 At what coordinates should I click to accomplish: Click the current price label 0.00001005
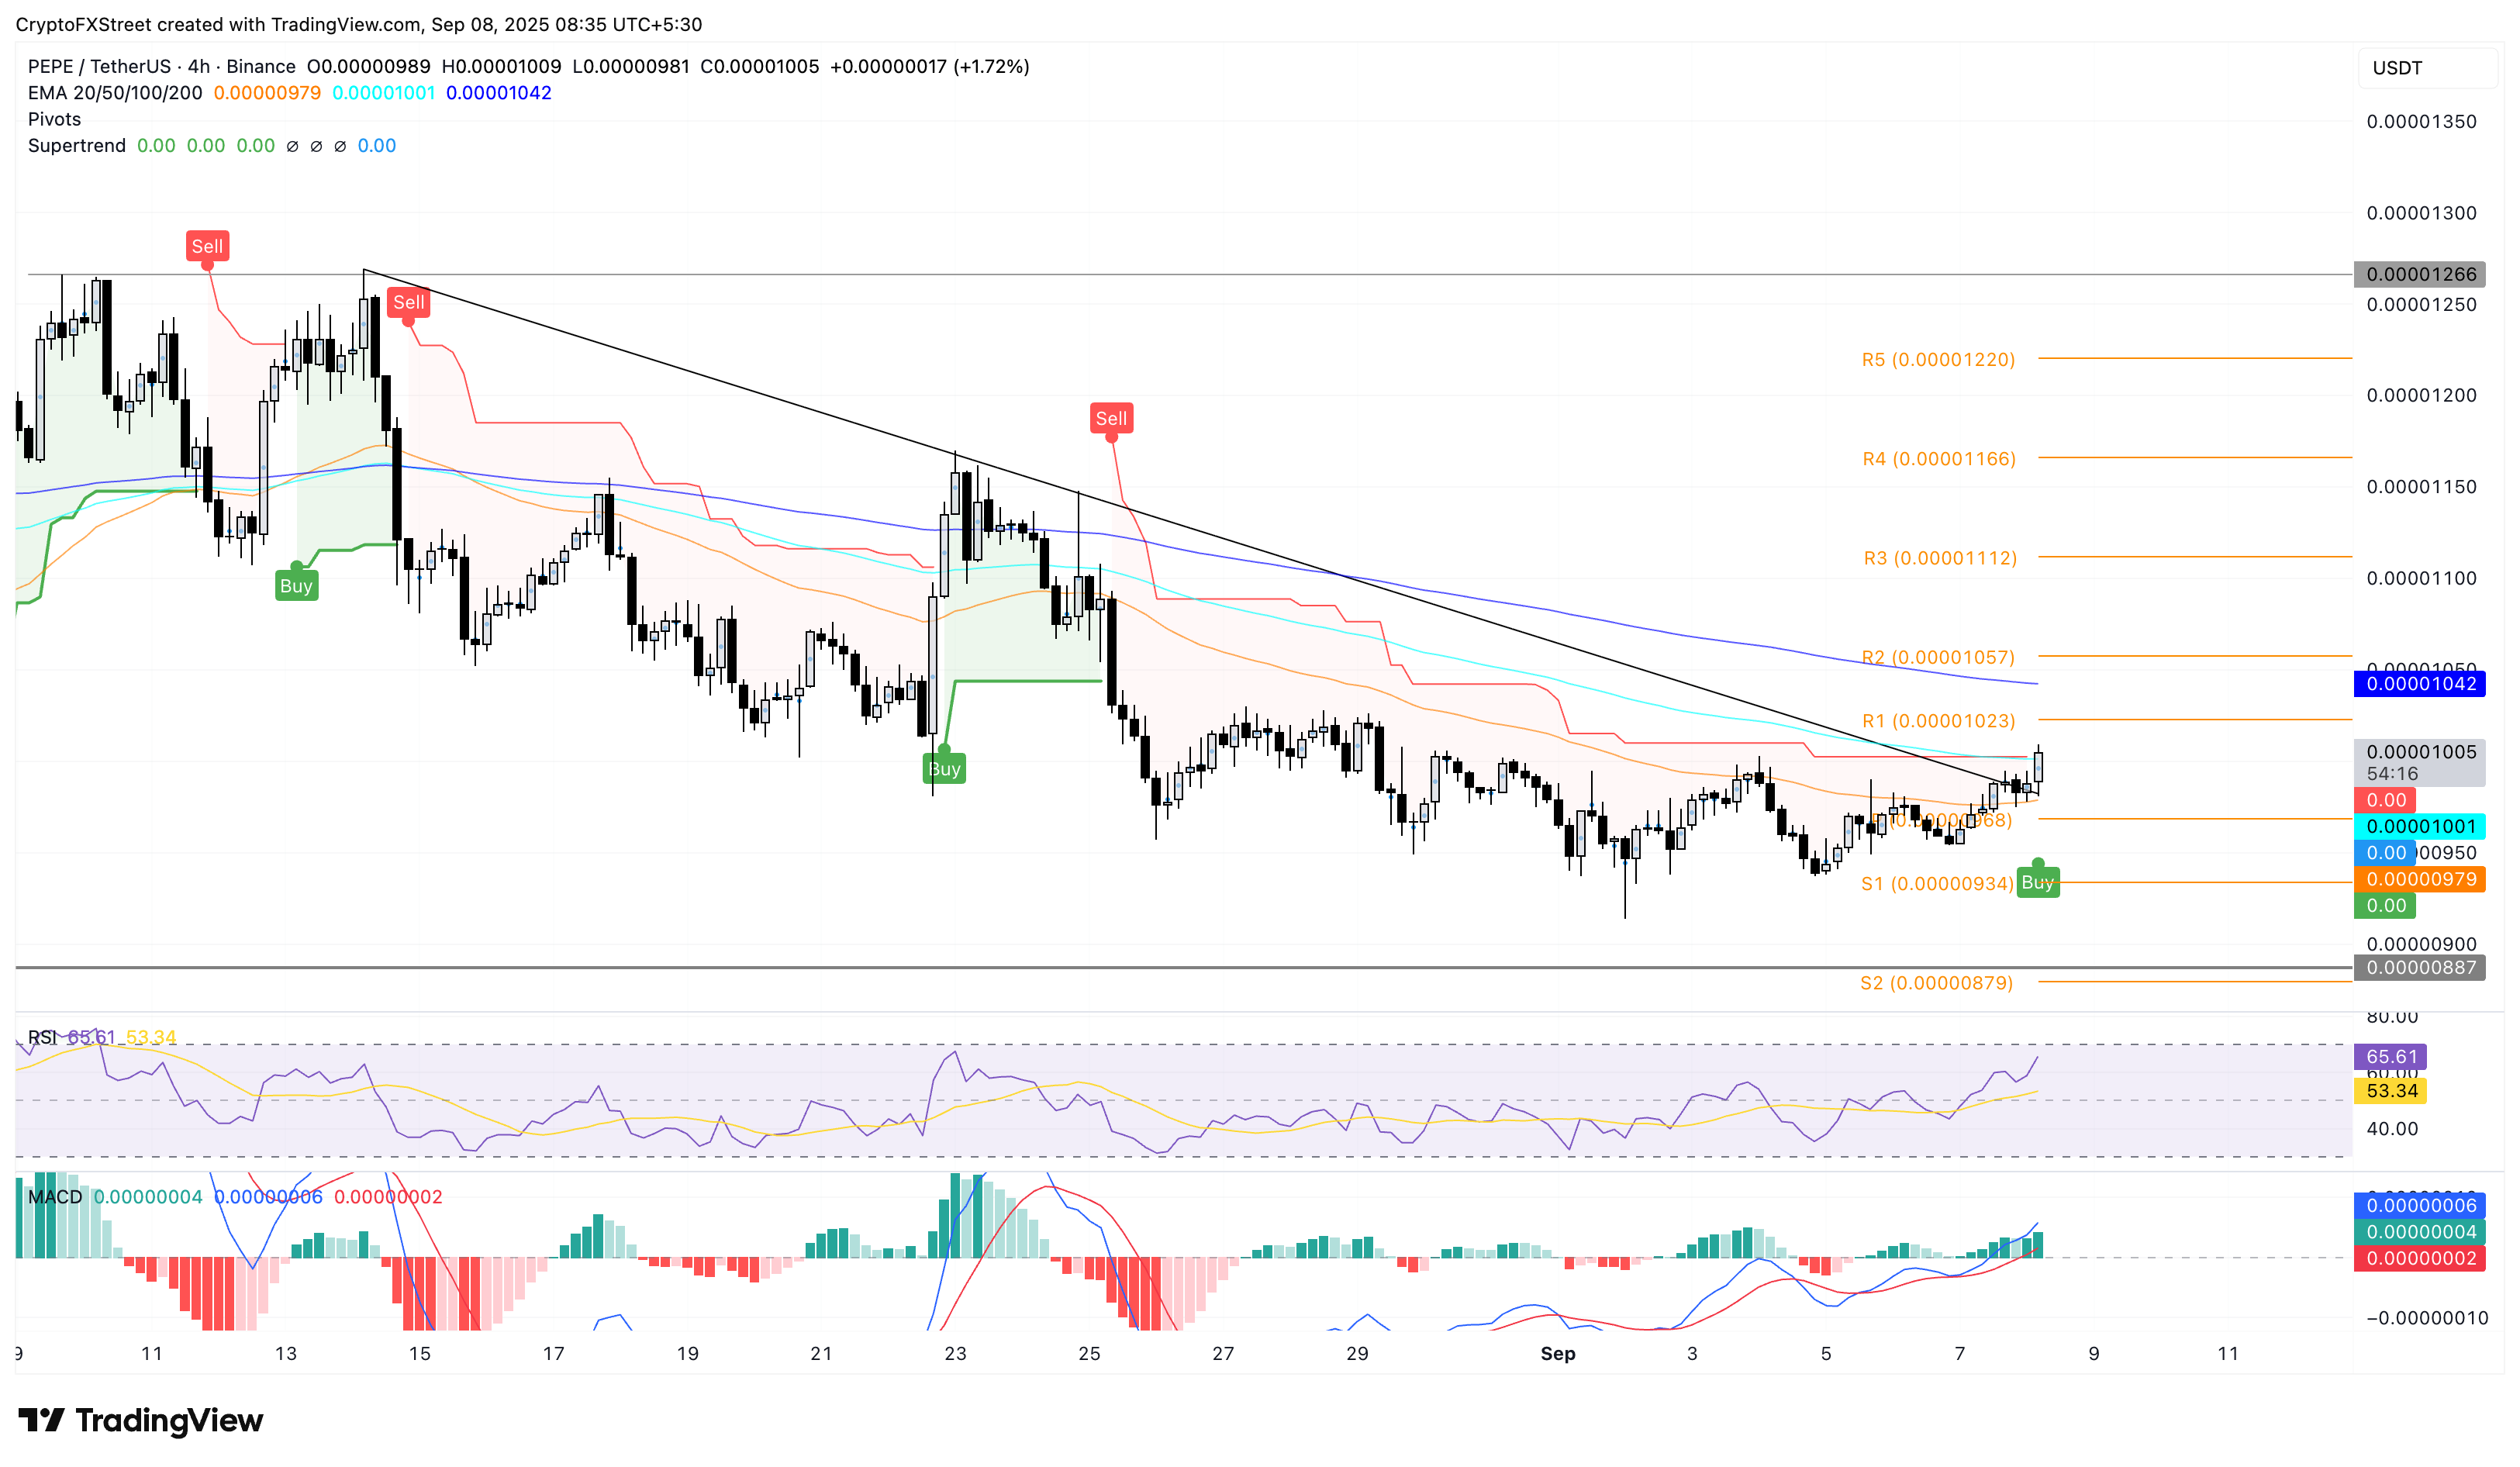(2420, 752)
